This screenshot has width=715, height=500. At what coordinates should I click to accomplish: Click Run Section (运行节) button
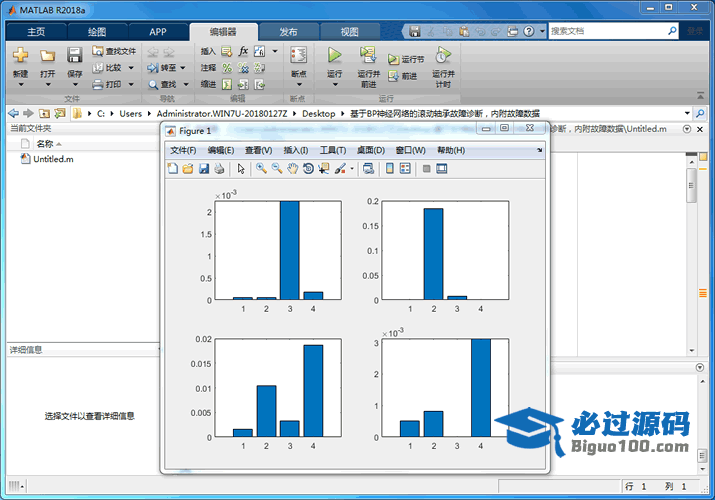coord(405,59)
